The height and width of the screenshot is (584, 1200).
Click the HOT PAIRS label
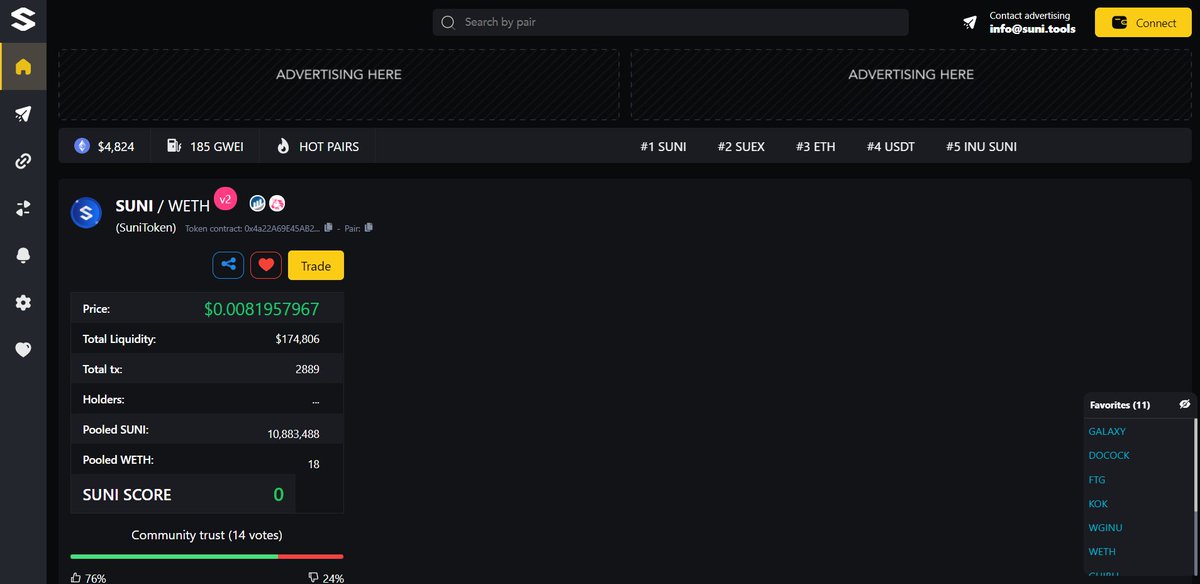click(329, 146)
